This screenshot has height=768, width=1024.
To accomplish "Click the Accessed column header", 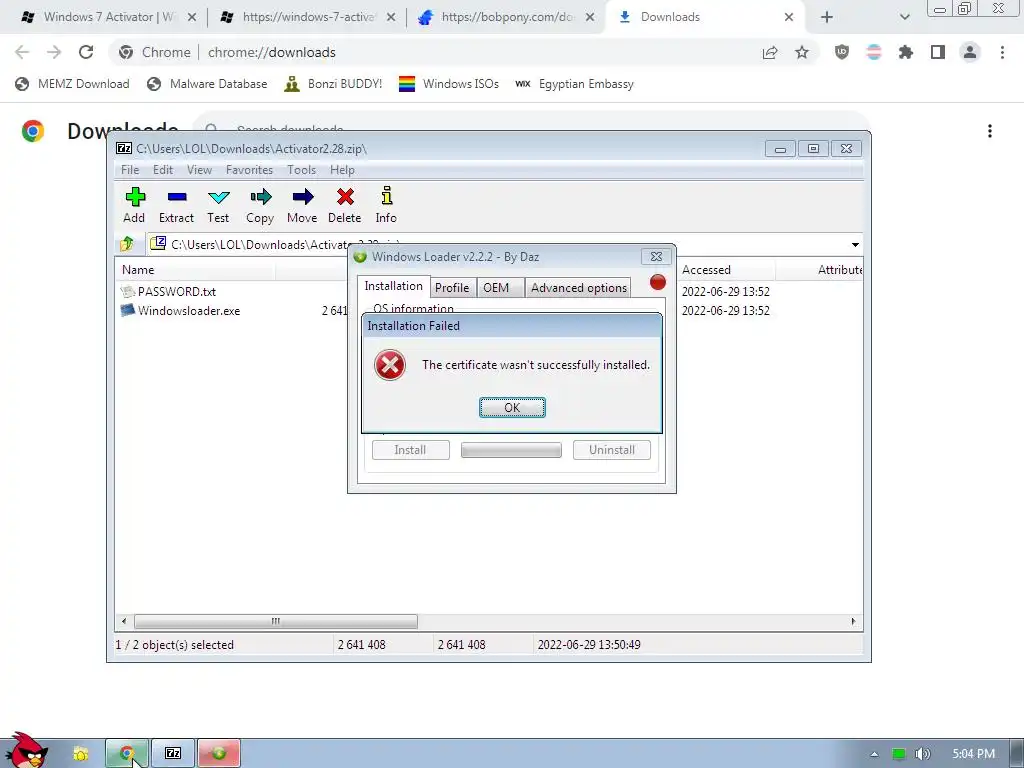I will point(726,270).
